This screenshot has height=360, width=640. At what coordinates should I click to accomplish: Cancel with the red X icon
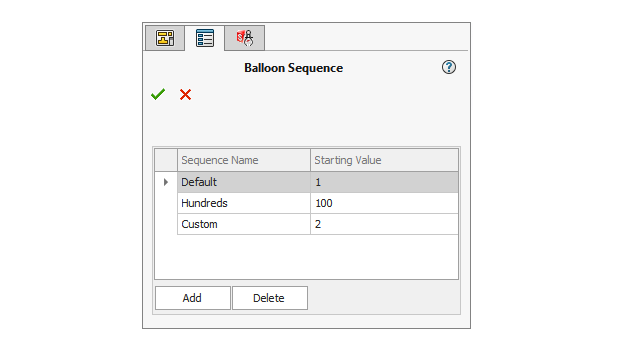(185, 95)
